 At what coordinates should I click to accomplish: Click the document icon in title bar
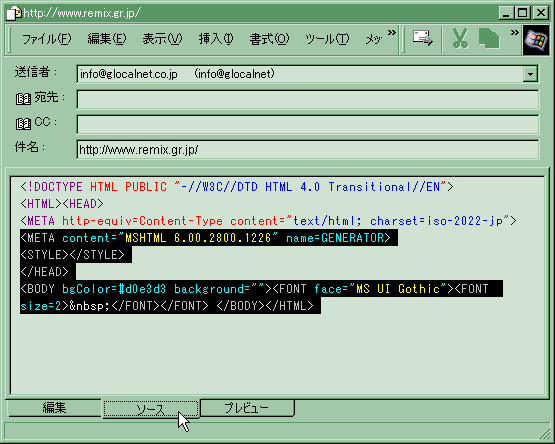14,13
